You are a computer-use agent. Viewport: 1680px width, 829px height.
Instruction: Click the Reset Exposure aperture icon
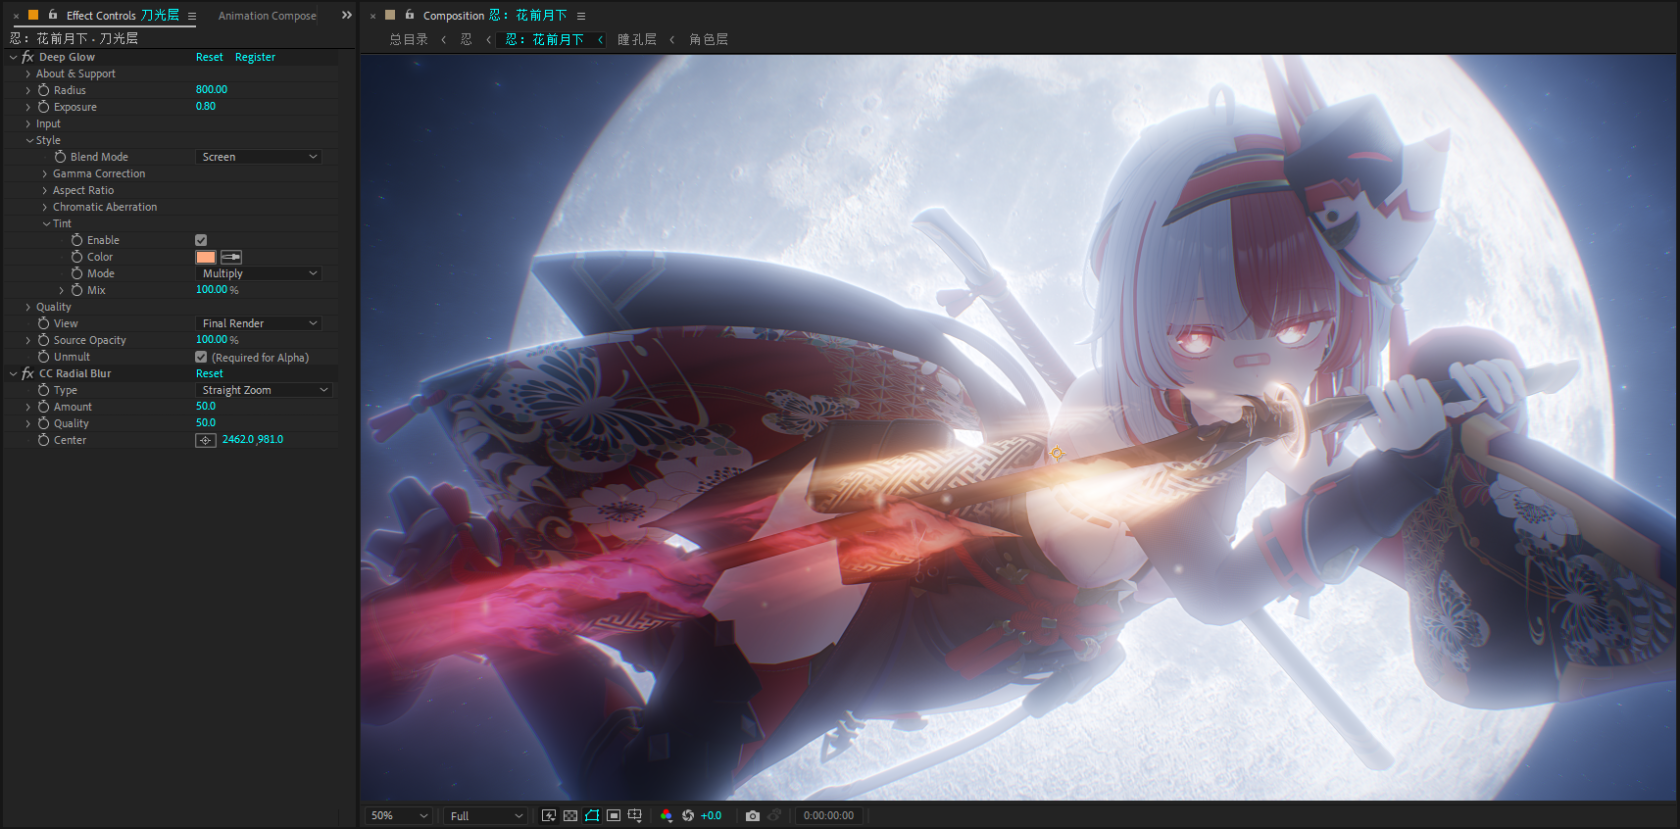pyautogui.click(x=688, y=816)
